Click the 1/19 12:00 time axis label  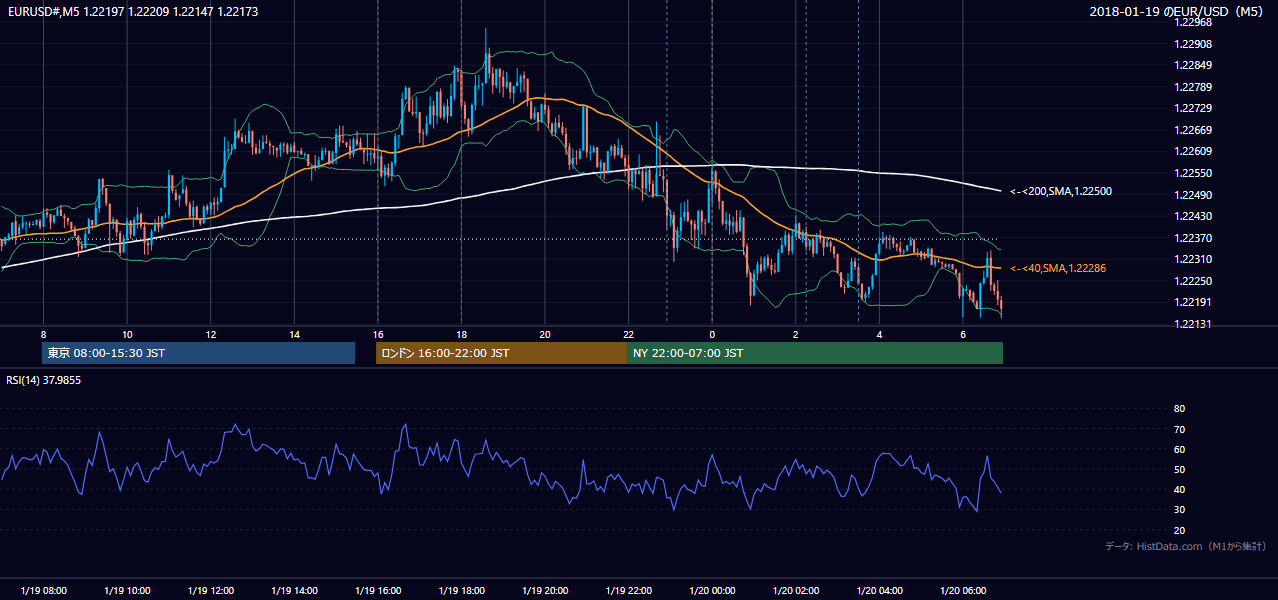coord(211,591)
